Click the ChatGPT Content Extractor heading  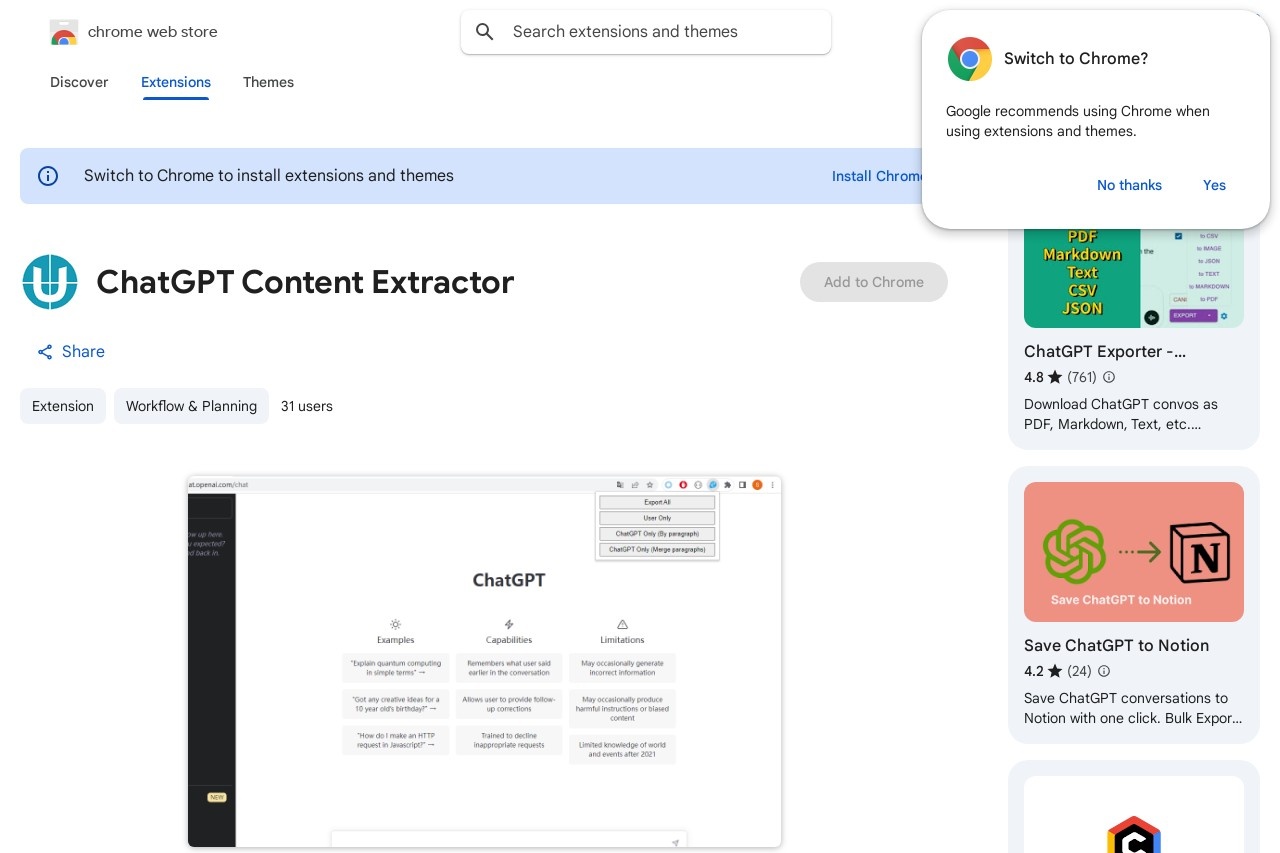[x=305, y=282]
